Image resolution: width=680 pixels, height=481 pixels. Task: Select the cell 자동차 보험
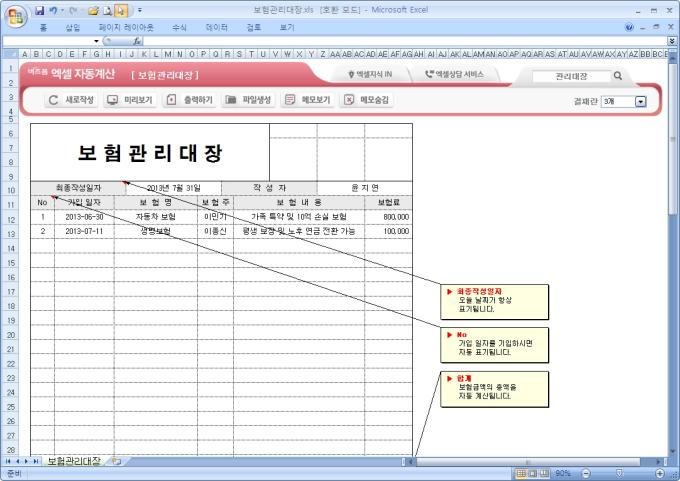(156, 217)
